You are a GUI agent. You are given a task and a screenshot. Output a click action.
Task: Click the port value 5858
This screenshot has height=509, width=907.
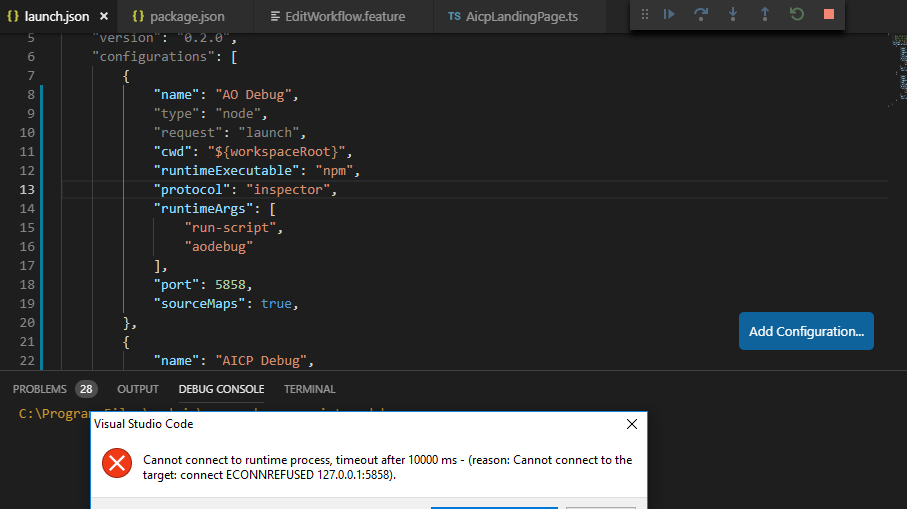pos(230,285)
